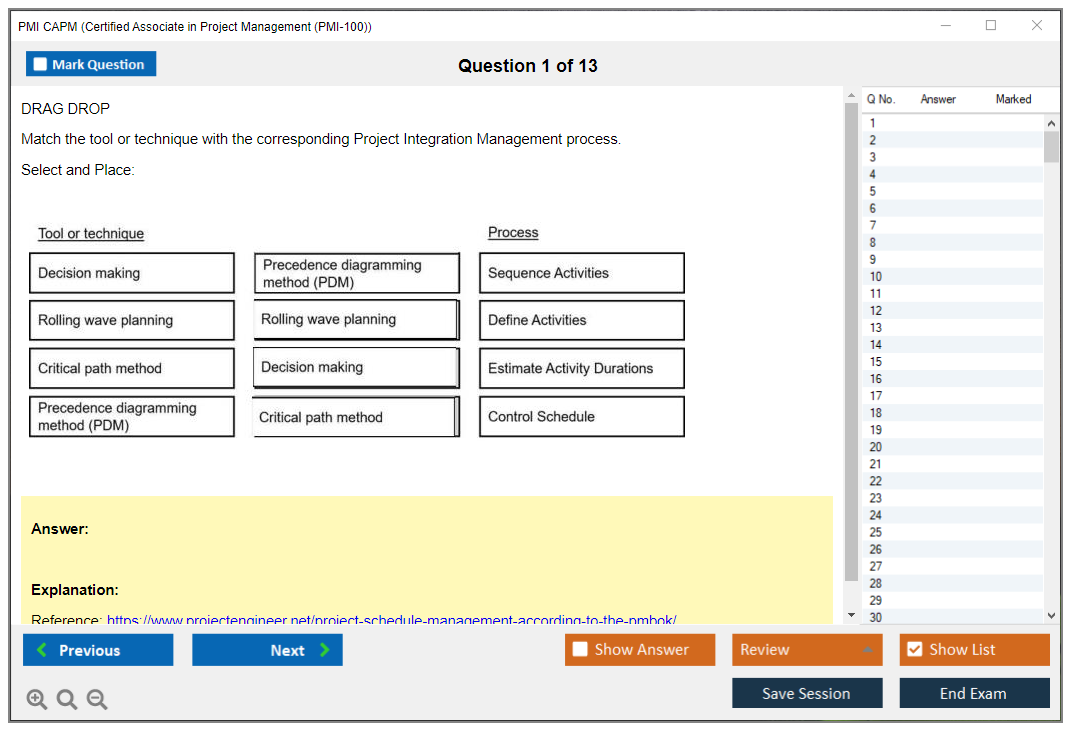This screenshot has height=735, width=1075.
Task: Open the projectengineer.net reference link
Action: (x=391, y=620)
